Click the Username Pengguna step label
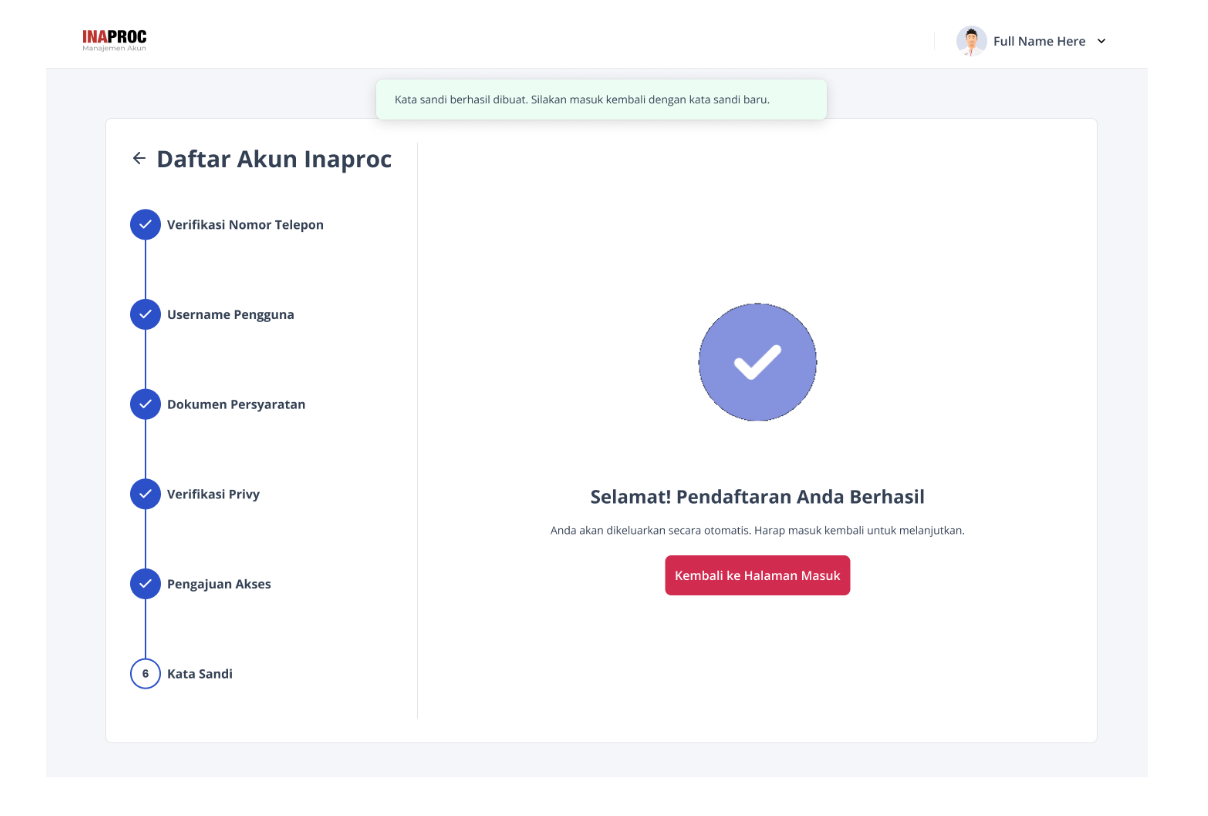 (230, 314)
